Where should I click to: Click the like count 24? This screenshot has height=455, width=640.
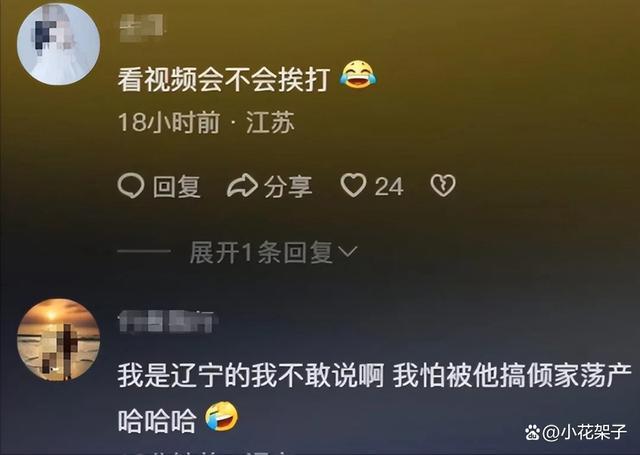point(389,187)
